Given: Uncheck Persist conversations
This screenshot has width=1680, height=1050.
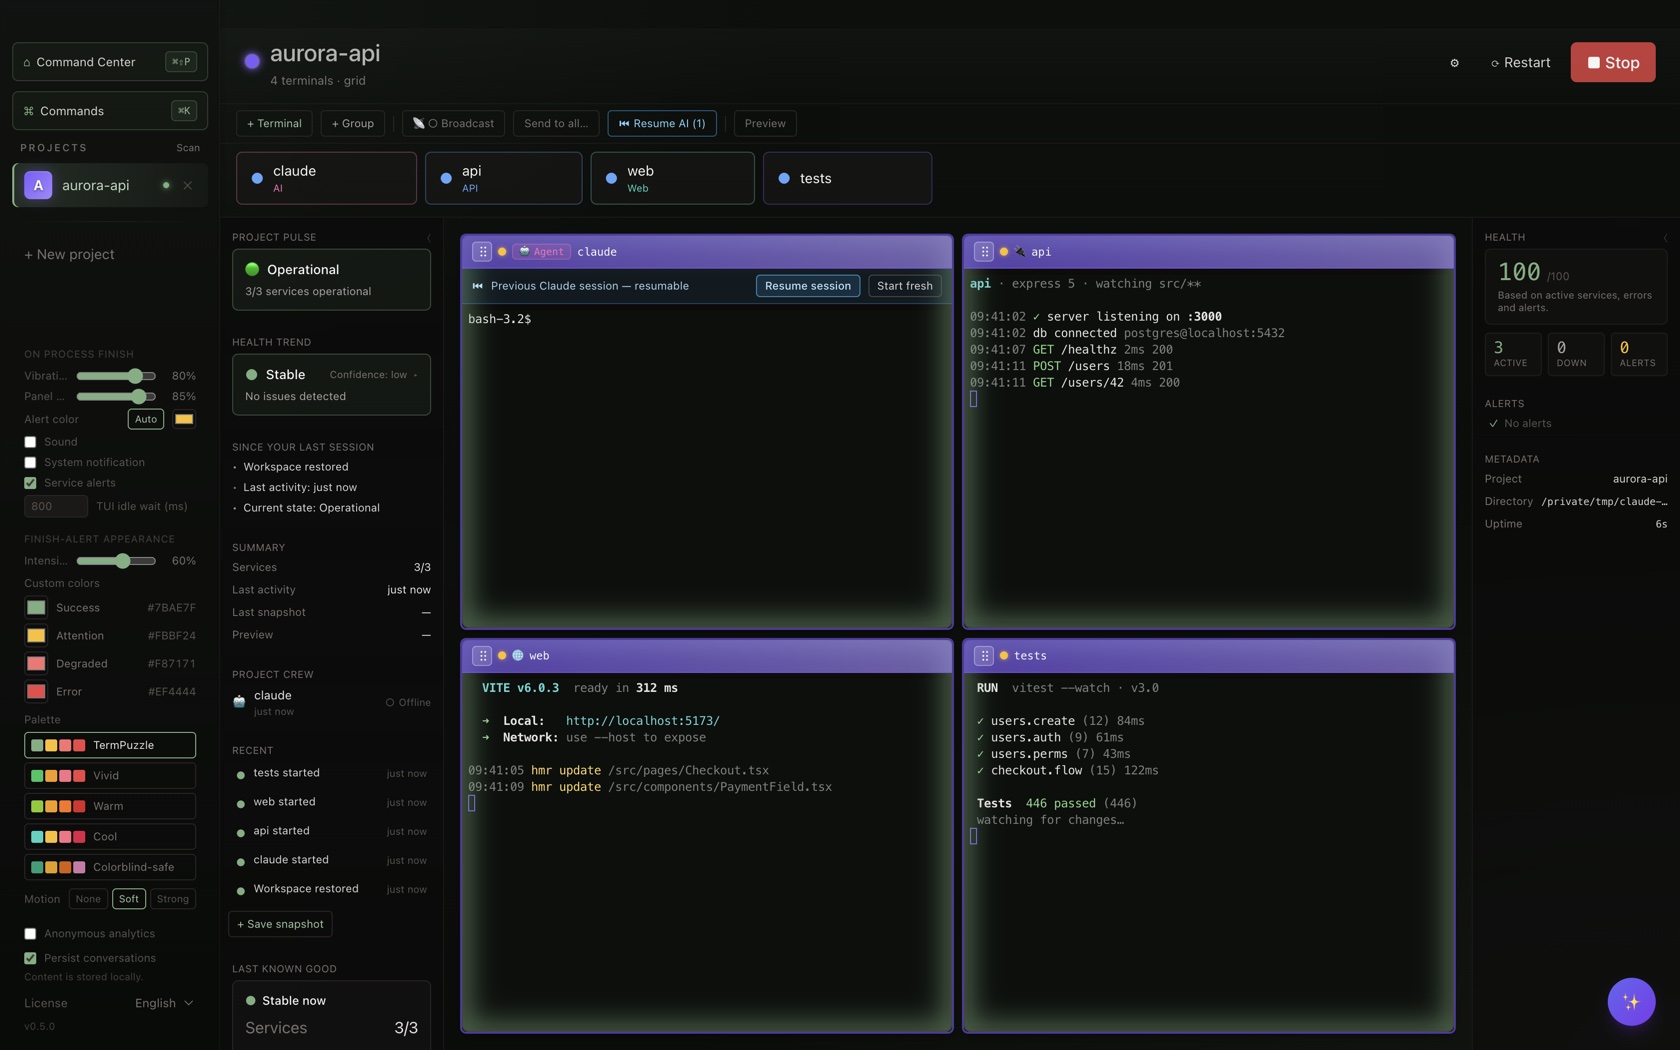Looking at the screenshot, I should [x=30, y=958].
